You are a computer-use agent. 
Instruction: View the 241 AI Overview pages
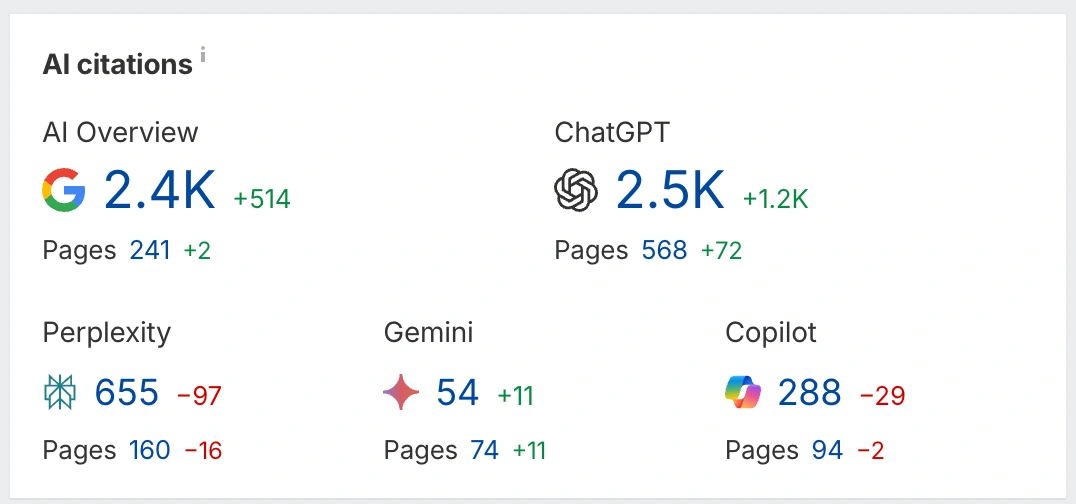(150, 250)
